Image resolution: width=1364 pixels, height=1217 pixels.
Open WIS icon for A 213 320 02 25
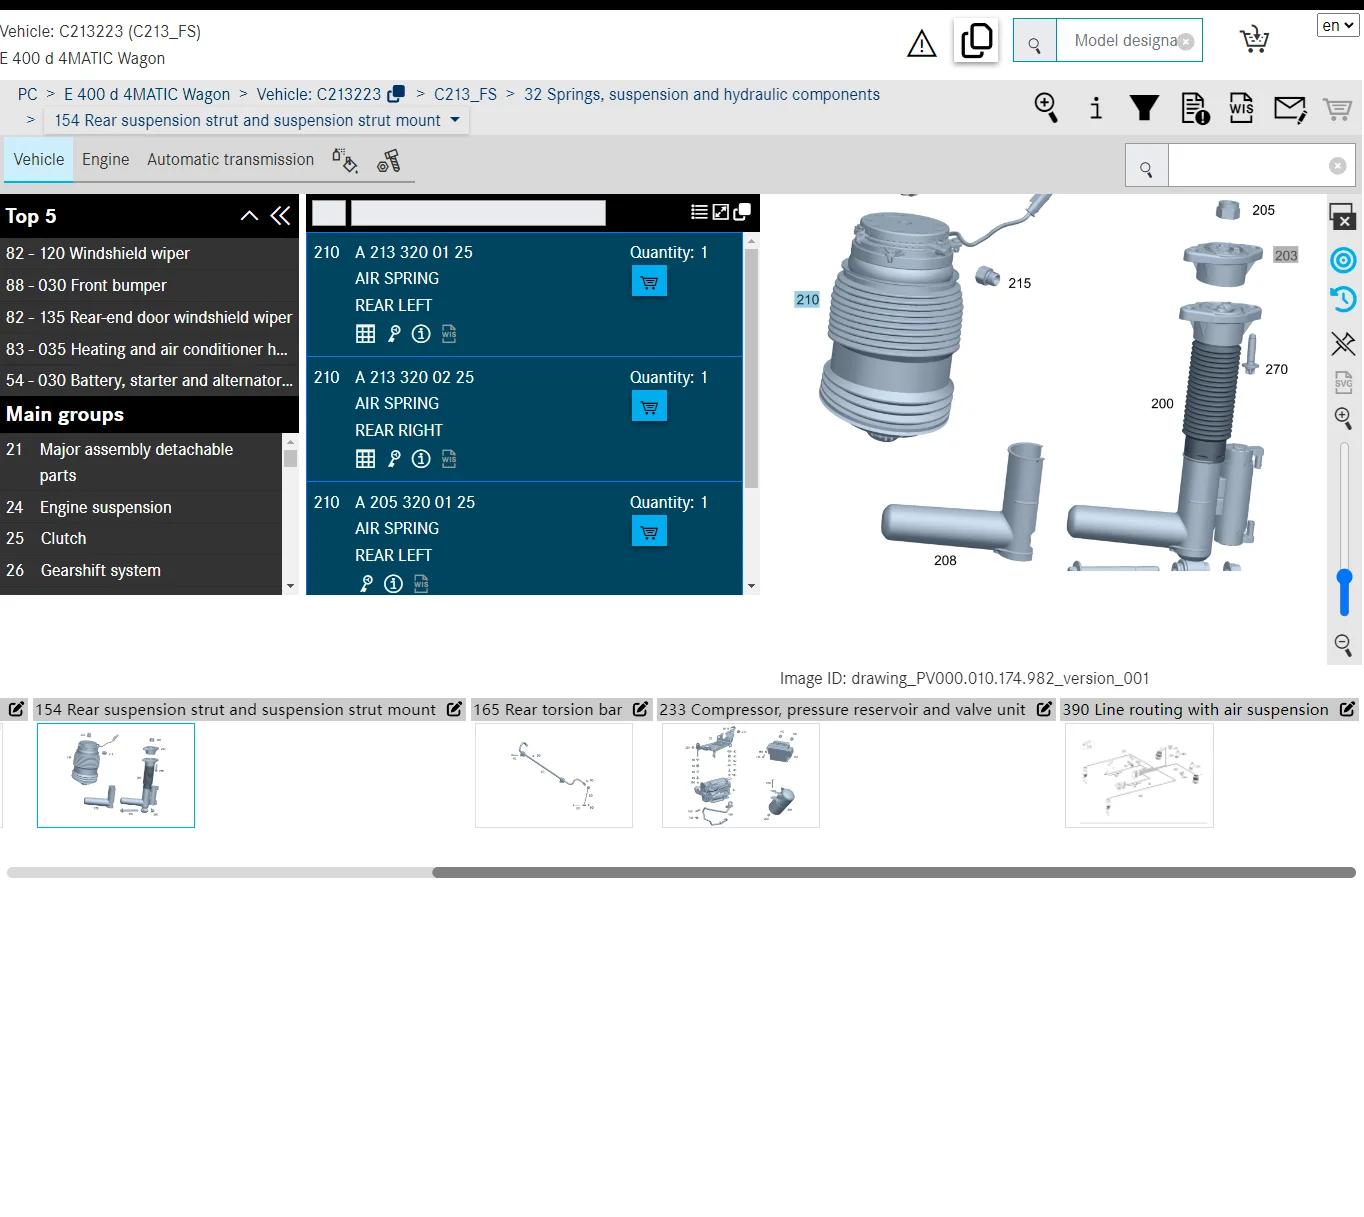tap(449, 459)
